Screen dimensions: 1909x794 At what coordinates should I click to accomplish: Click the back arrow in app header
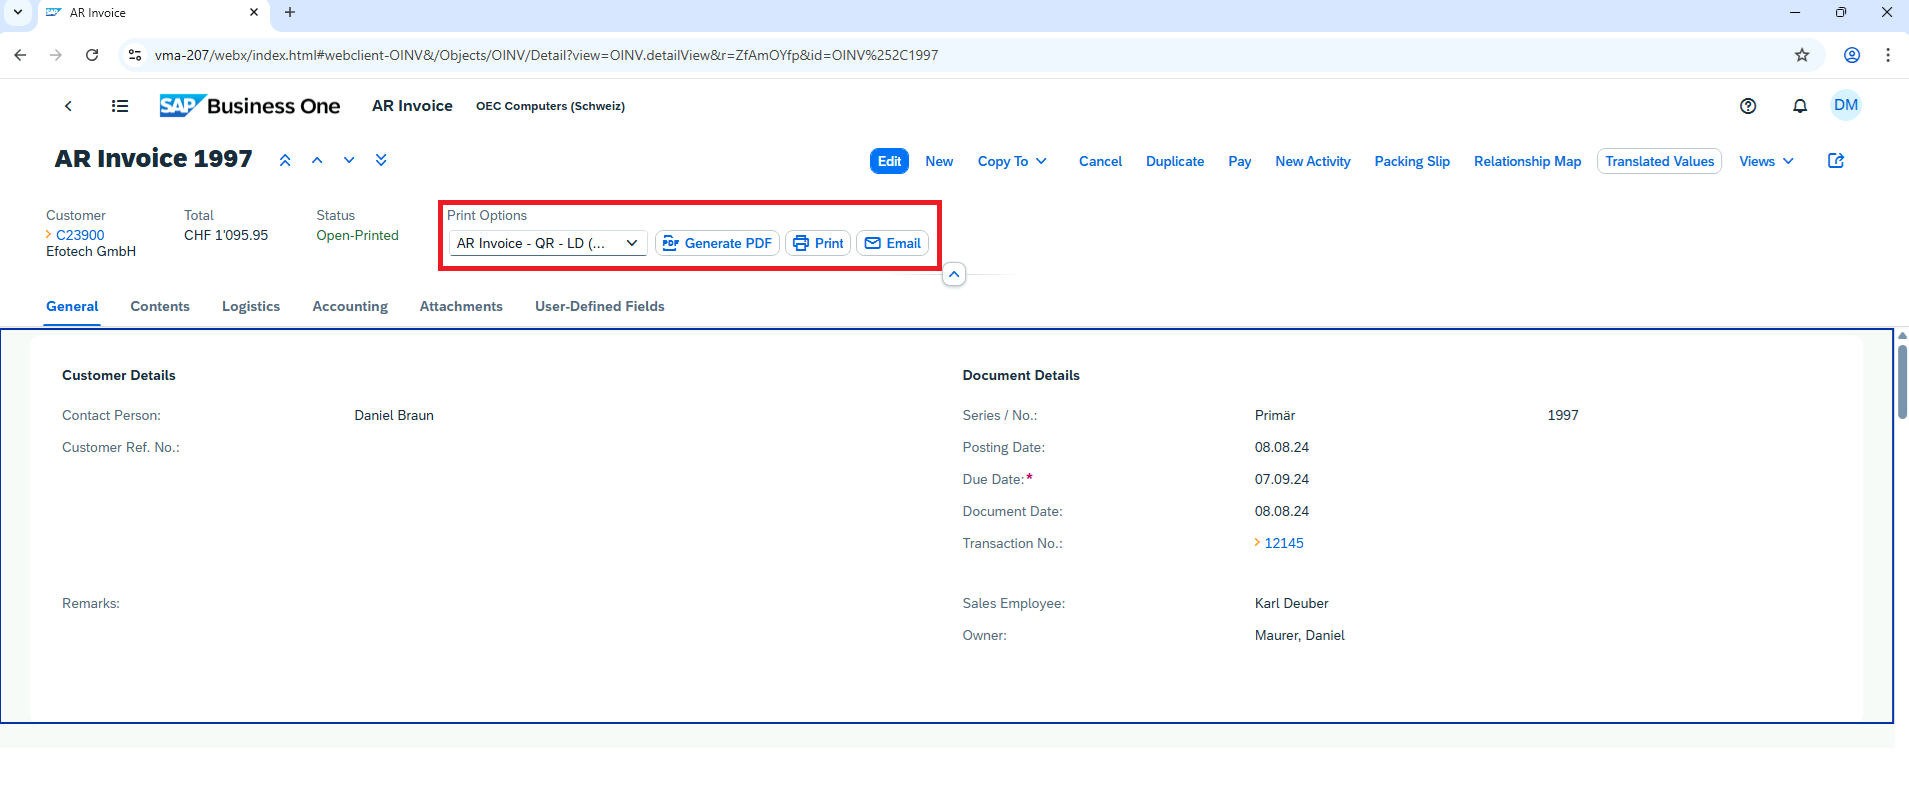point(68,106)
